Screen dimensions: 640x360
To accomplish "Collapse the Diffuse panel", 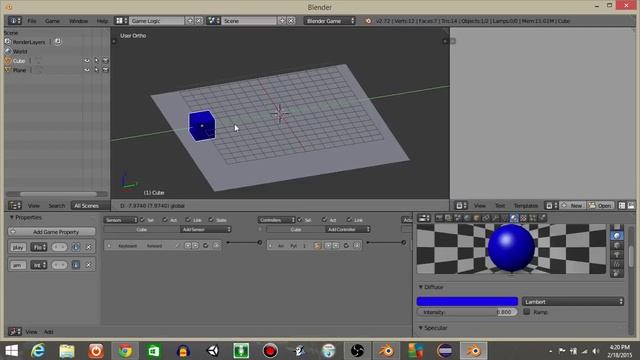I will (x=421, y=287).
